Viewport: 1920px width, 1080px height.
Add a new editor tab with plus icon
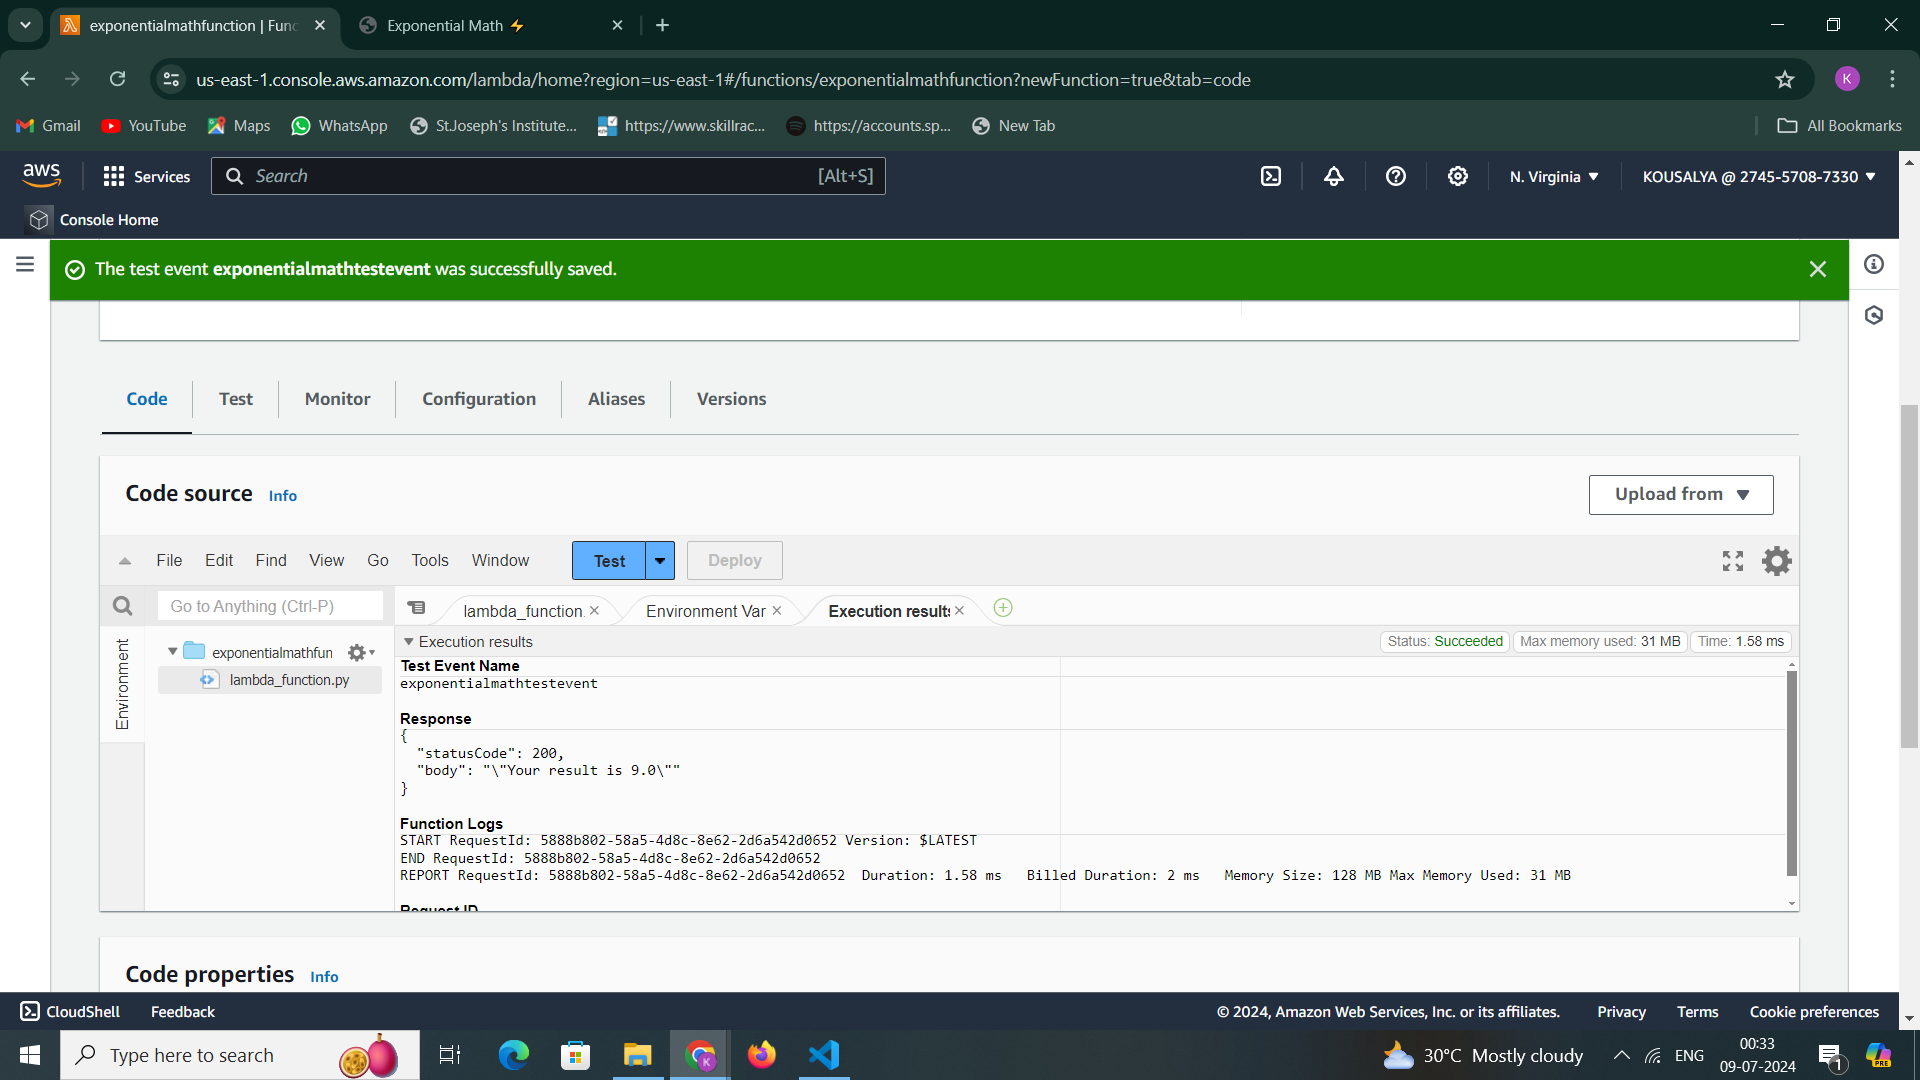1003,608
